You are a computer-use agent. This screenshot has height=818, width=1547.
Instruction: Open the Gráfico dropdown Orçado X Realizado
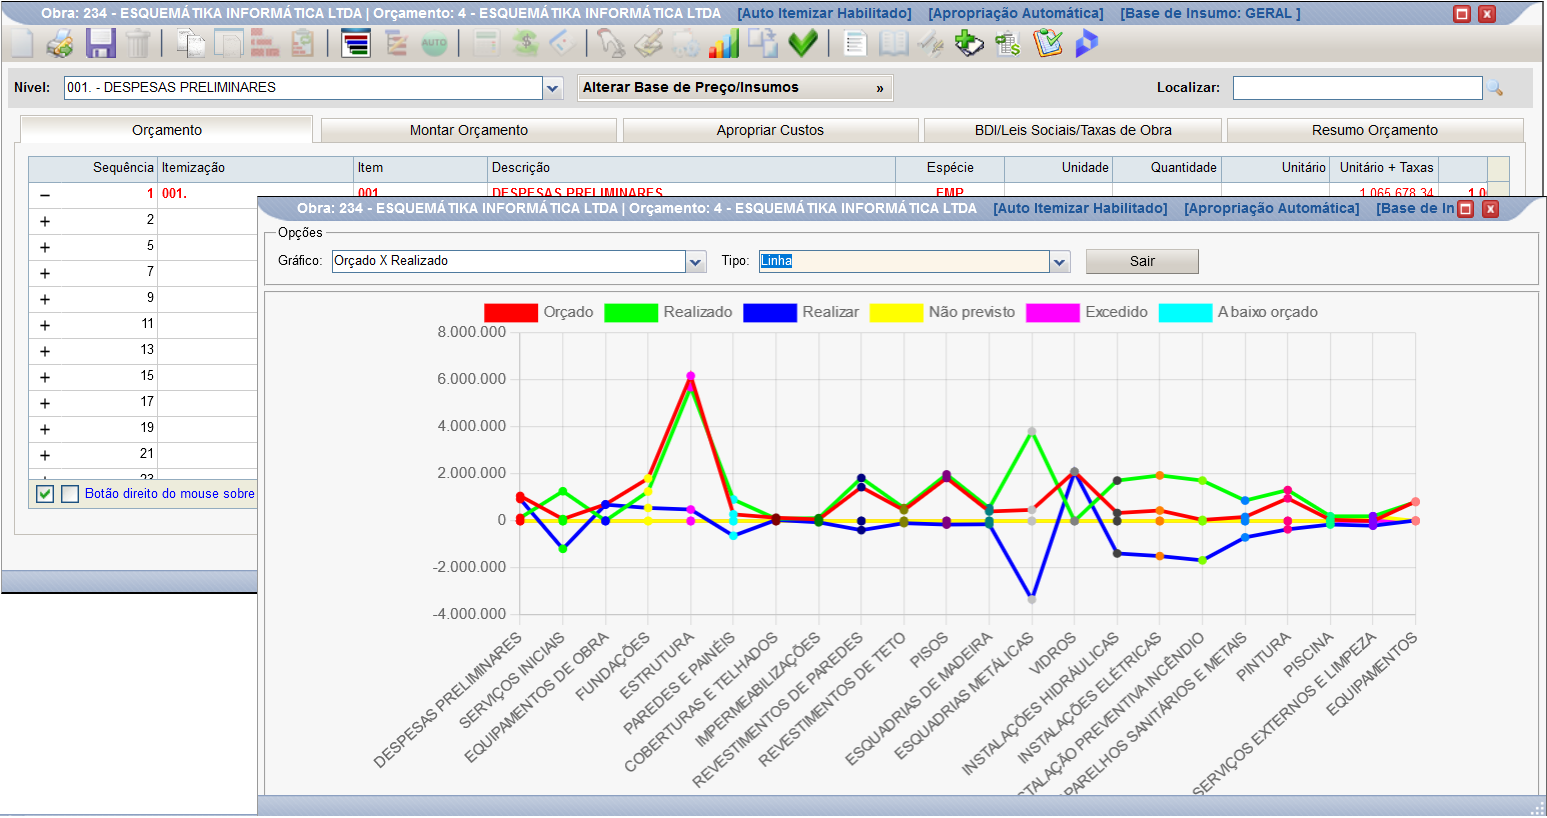(519, 261)
